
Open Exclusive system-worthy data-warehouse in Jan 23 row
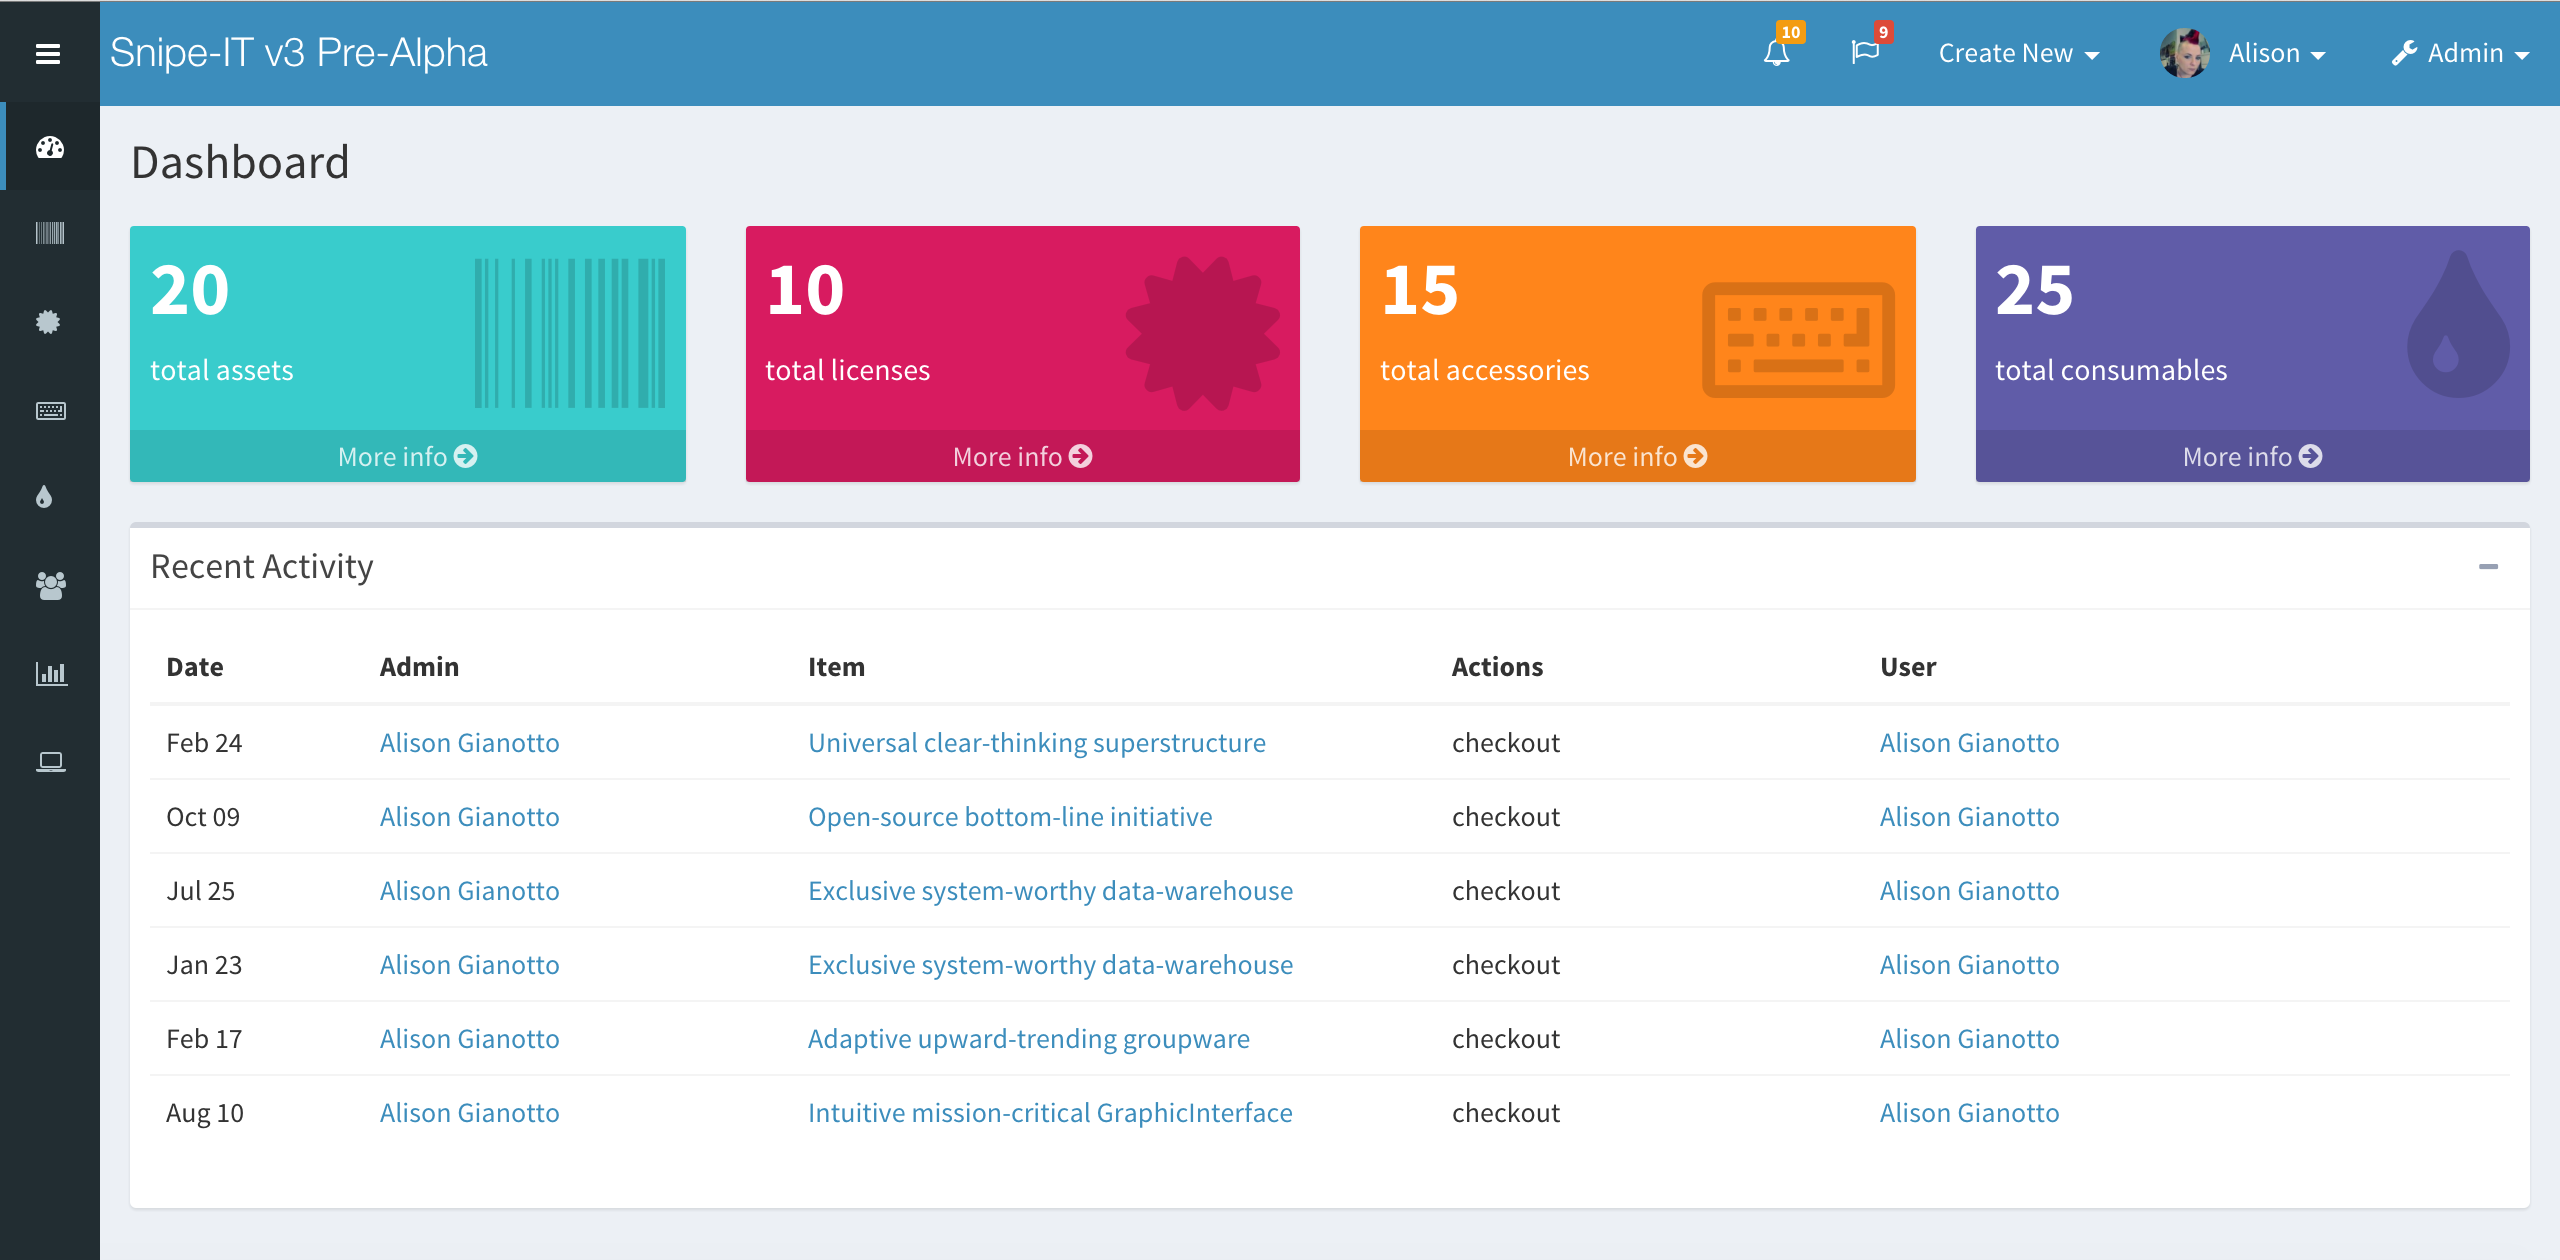(x=1050, y=965)
